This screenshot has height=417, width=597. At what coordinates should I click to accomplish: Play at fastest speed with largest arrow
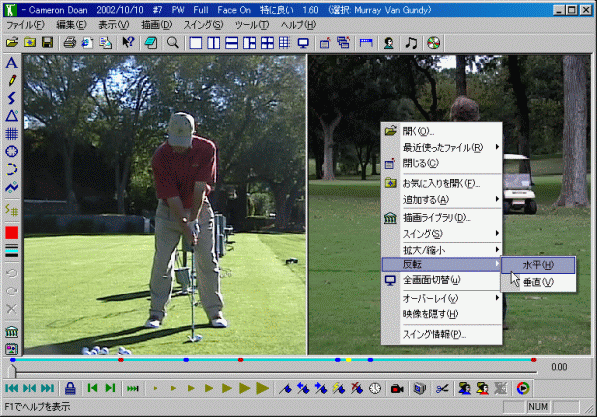(x=262, y=388)
